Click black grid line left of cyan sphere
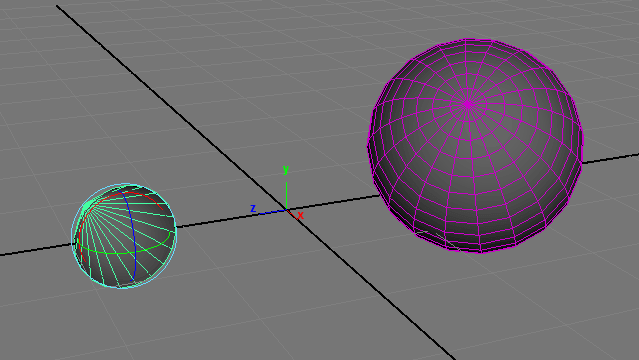Screen dimensions: 639x360 pos(36,250)
